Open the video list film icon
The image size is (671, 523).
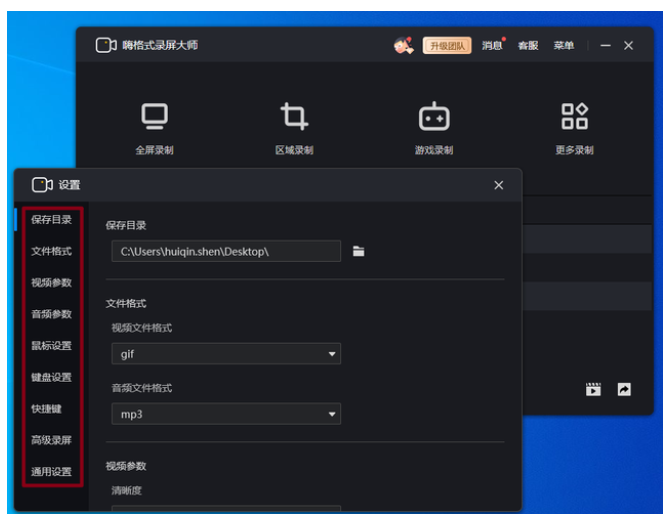[594, 390]
